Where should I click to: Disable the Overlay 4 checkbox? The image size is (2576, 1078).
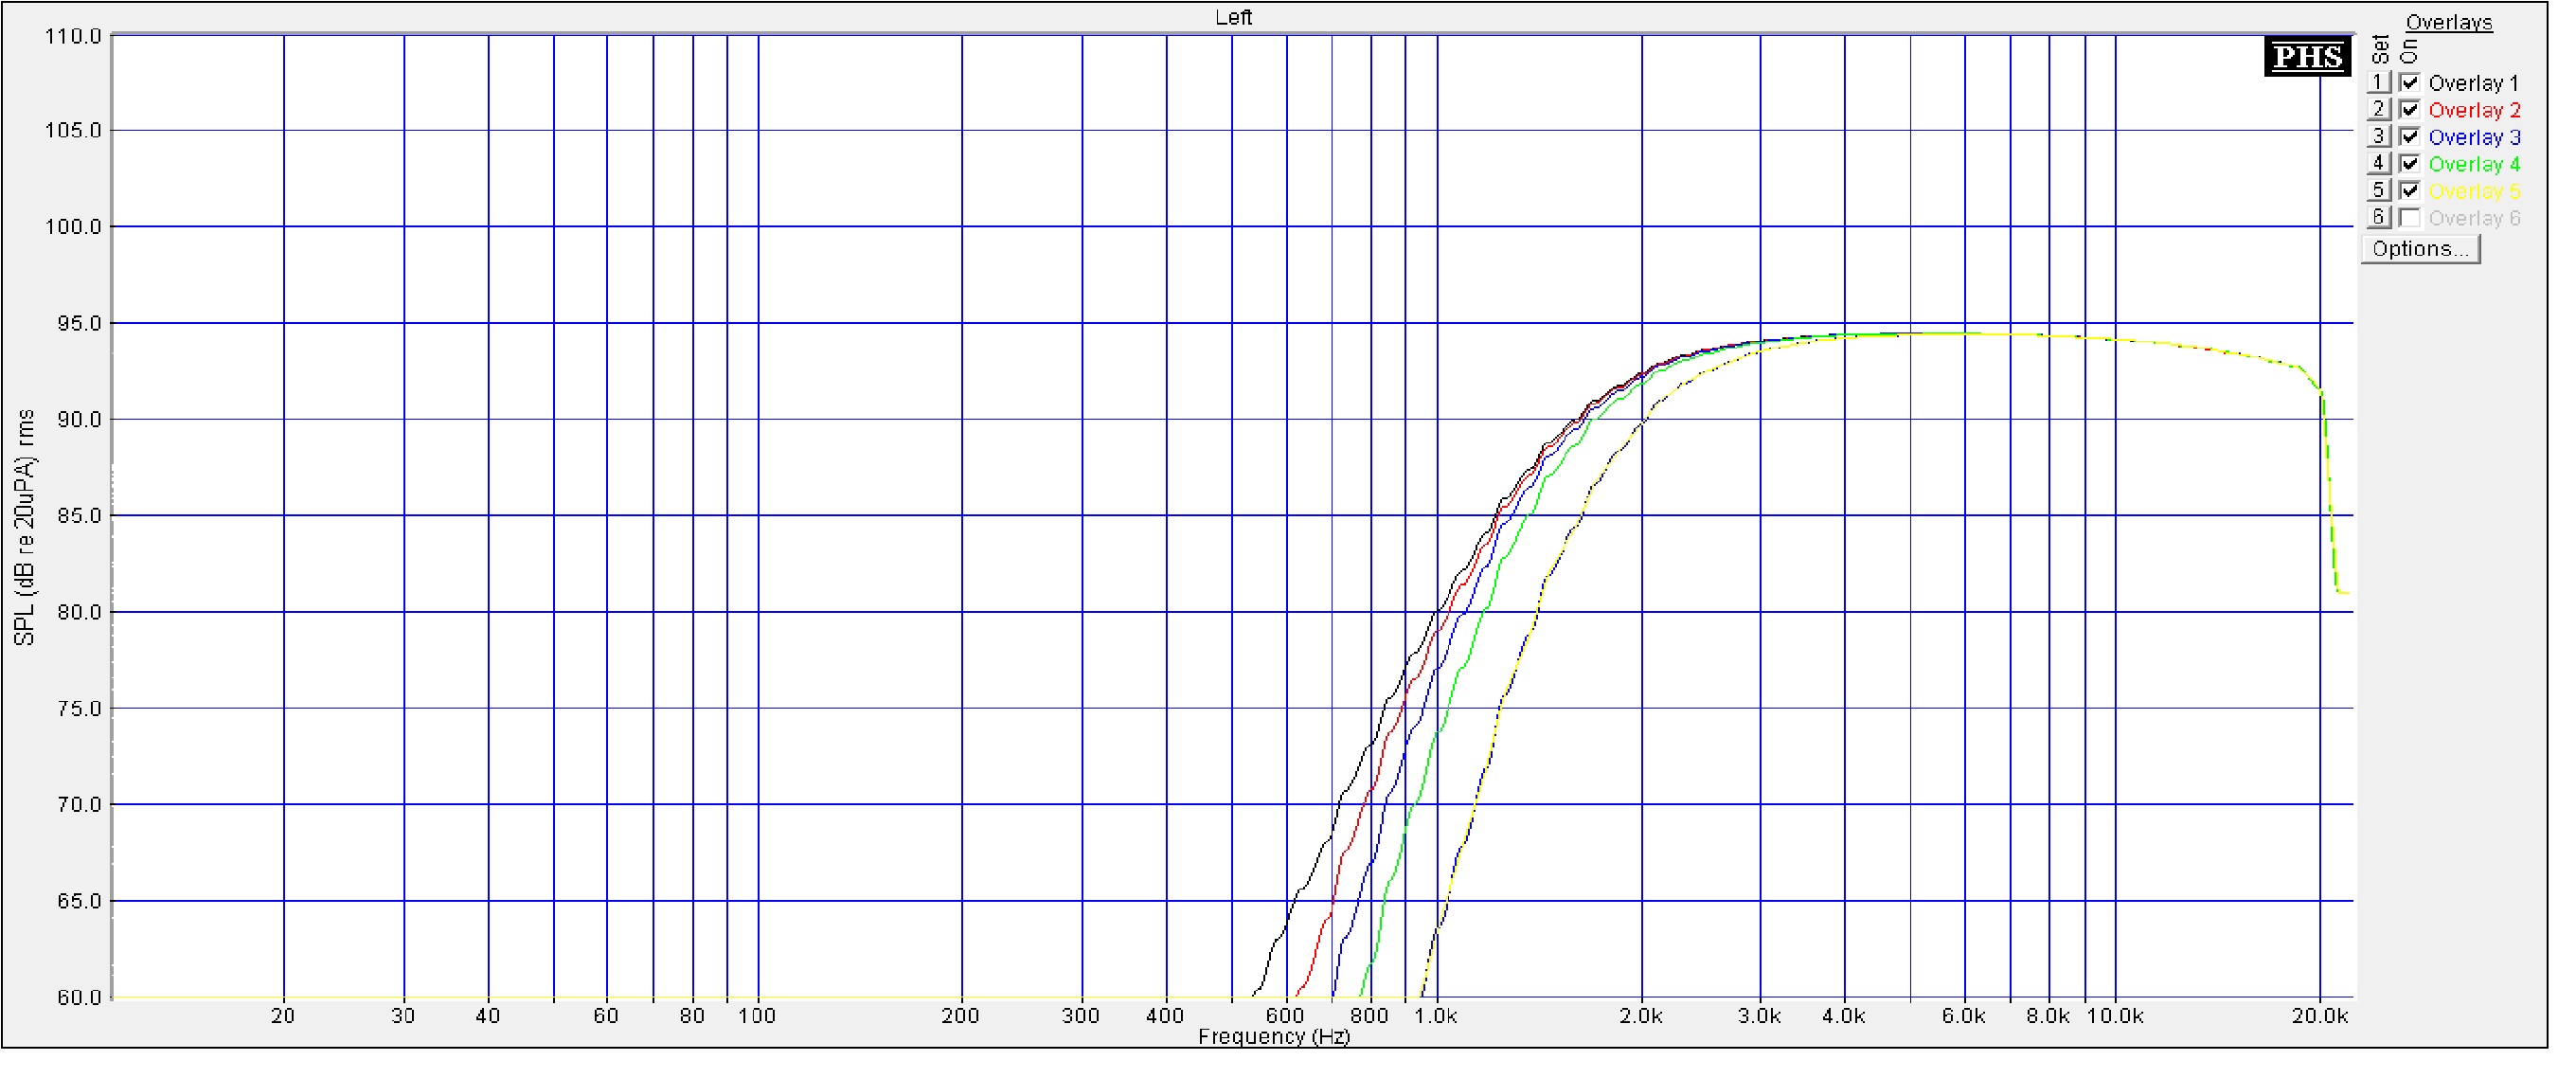(2410, 164)
